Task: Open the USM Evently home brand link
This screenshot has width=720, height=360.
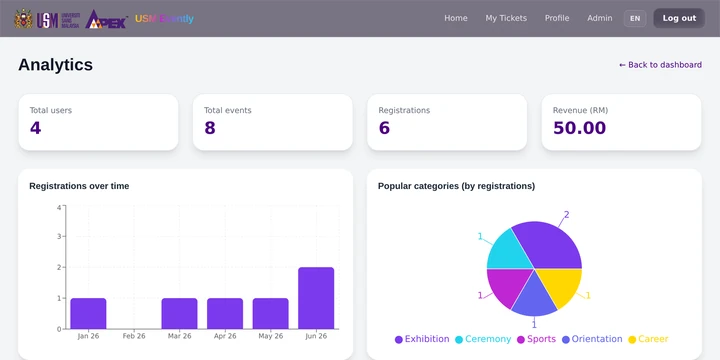Action: pos(164,19)
